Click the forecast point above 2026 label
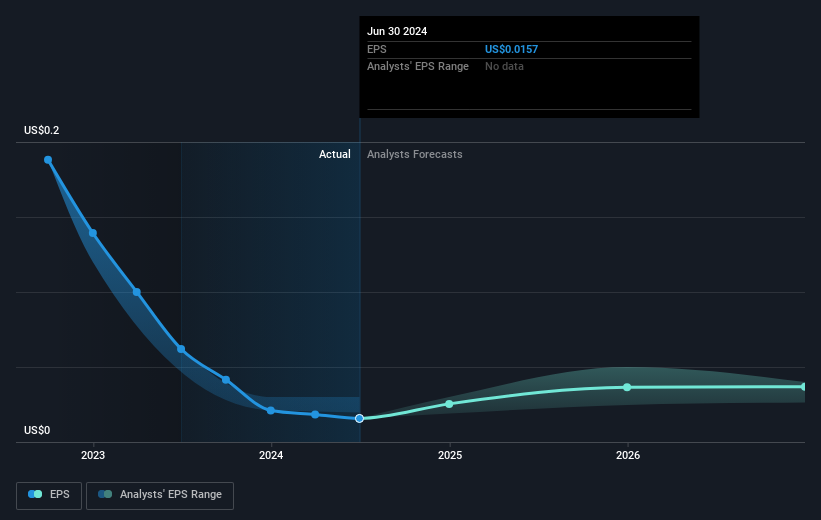Image resolution: width=821 pixels, height=520 pixels. (627, 387)
